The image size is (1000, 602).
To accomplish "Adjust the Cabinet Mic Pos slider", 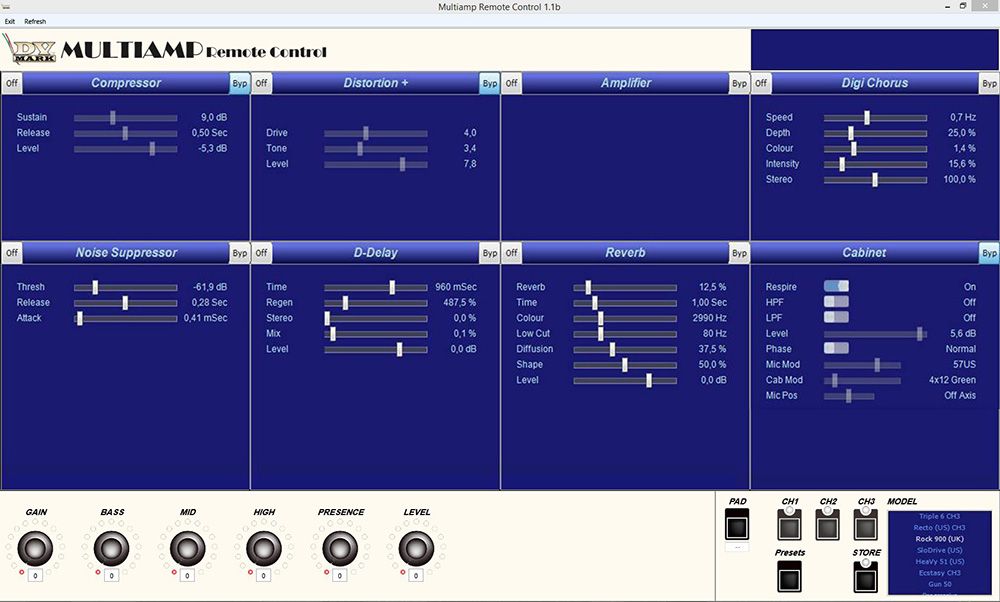I will click(849, 396).
